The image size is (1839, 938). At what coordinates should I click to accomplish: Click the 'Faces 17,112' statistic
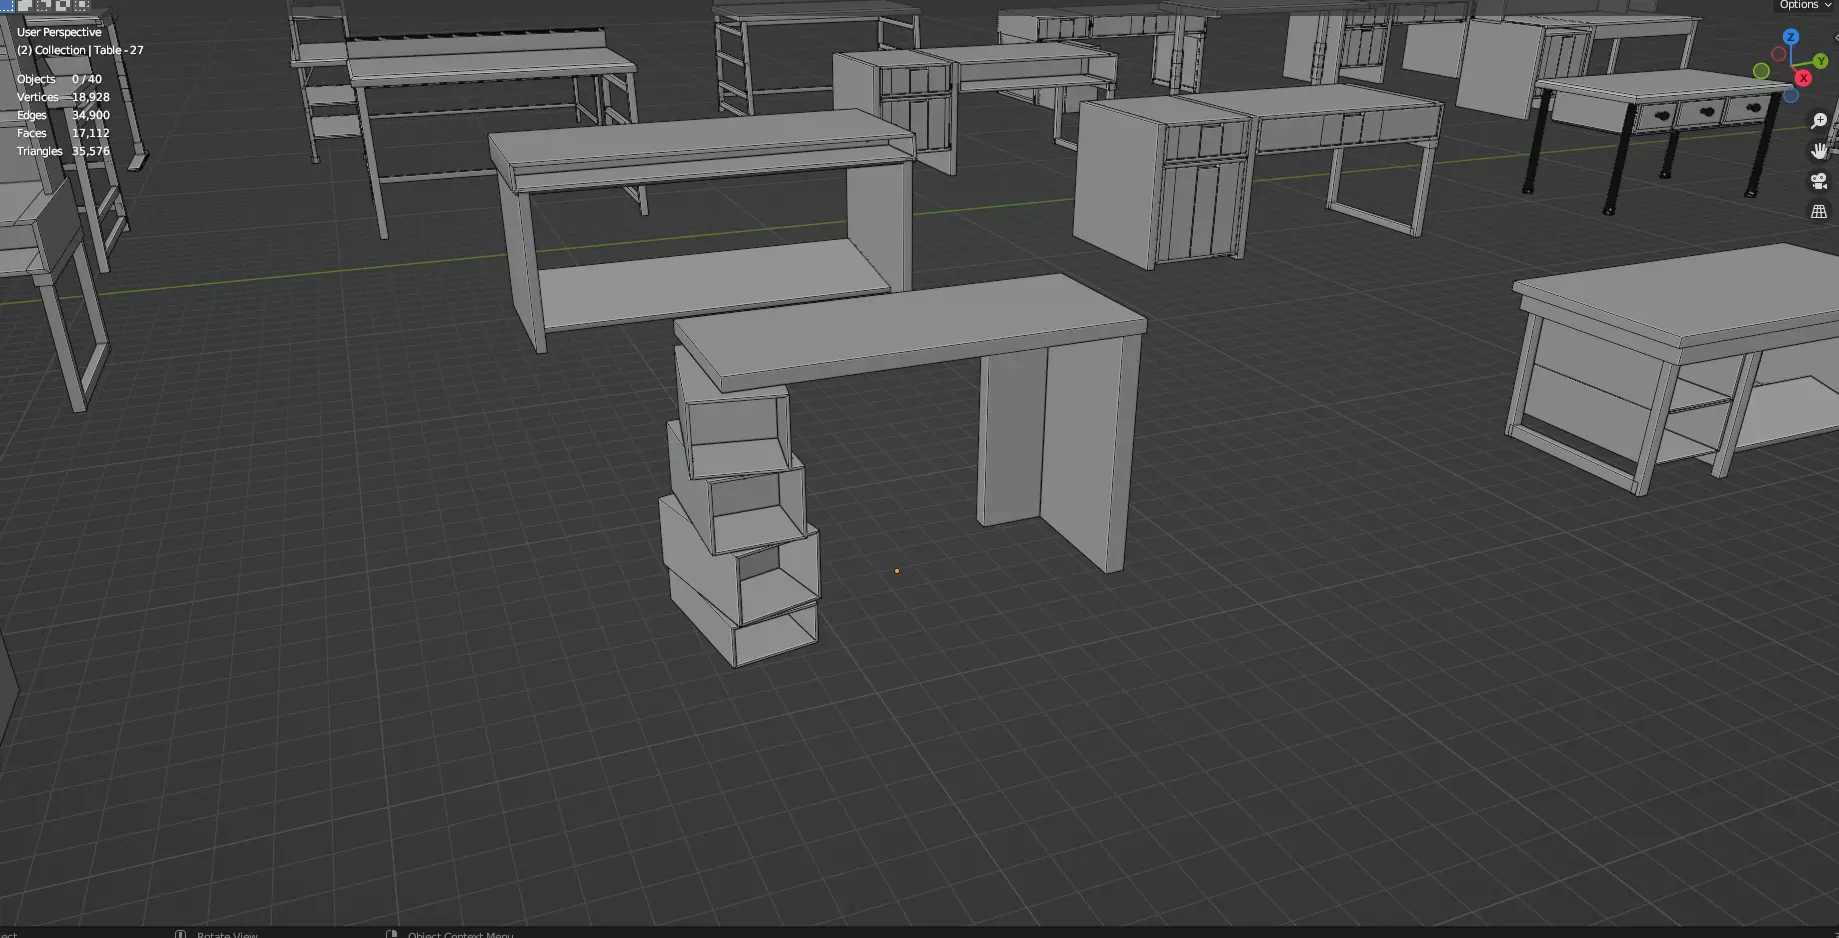pos(63,133)
